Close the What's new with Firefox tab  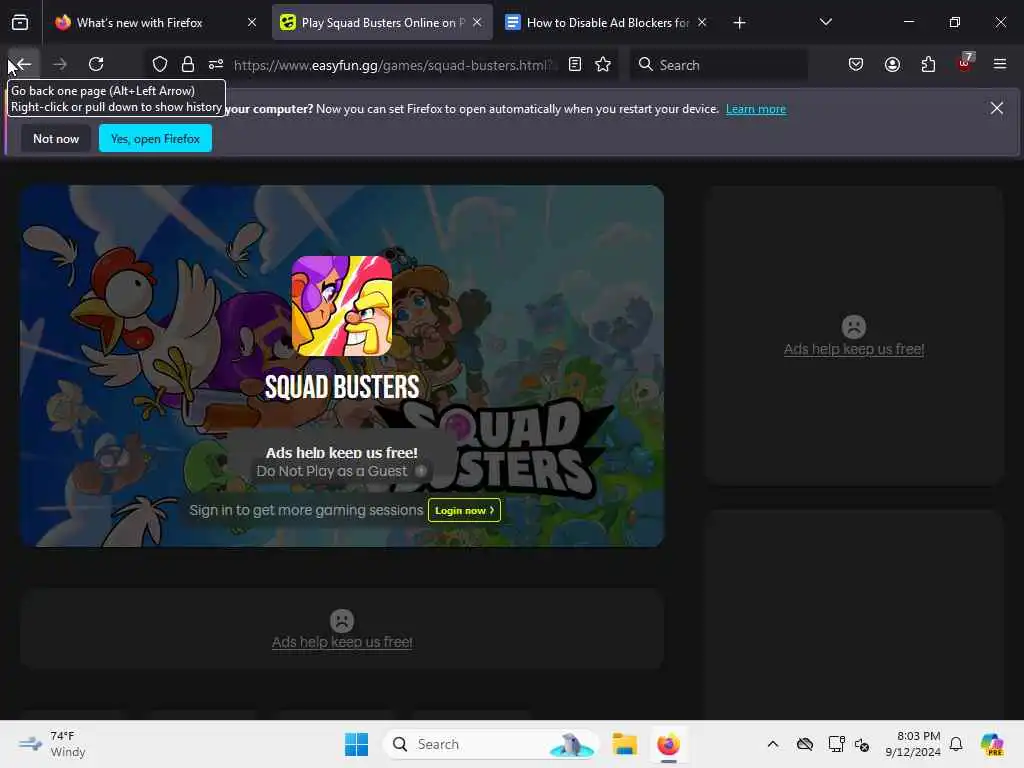(251, 23)
